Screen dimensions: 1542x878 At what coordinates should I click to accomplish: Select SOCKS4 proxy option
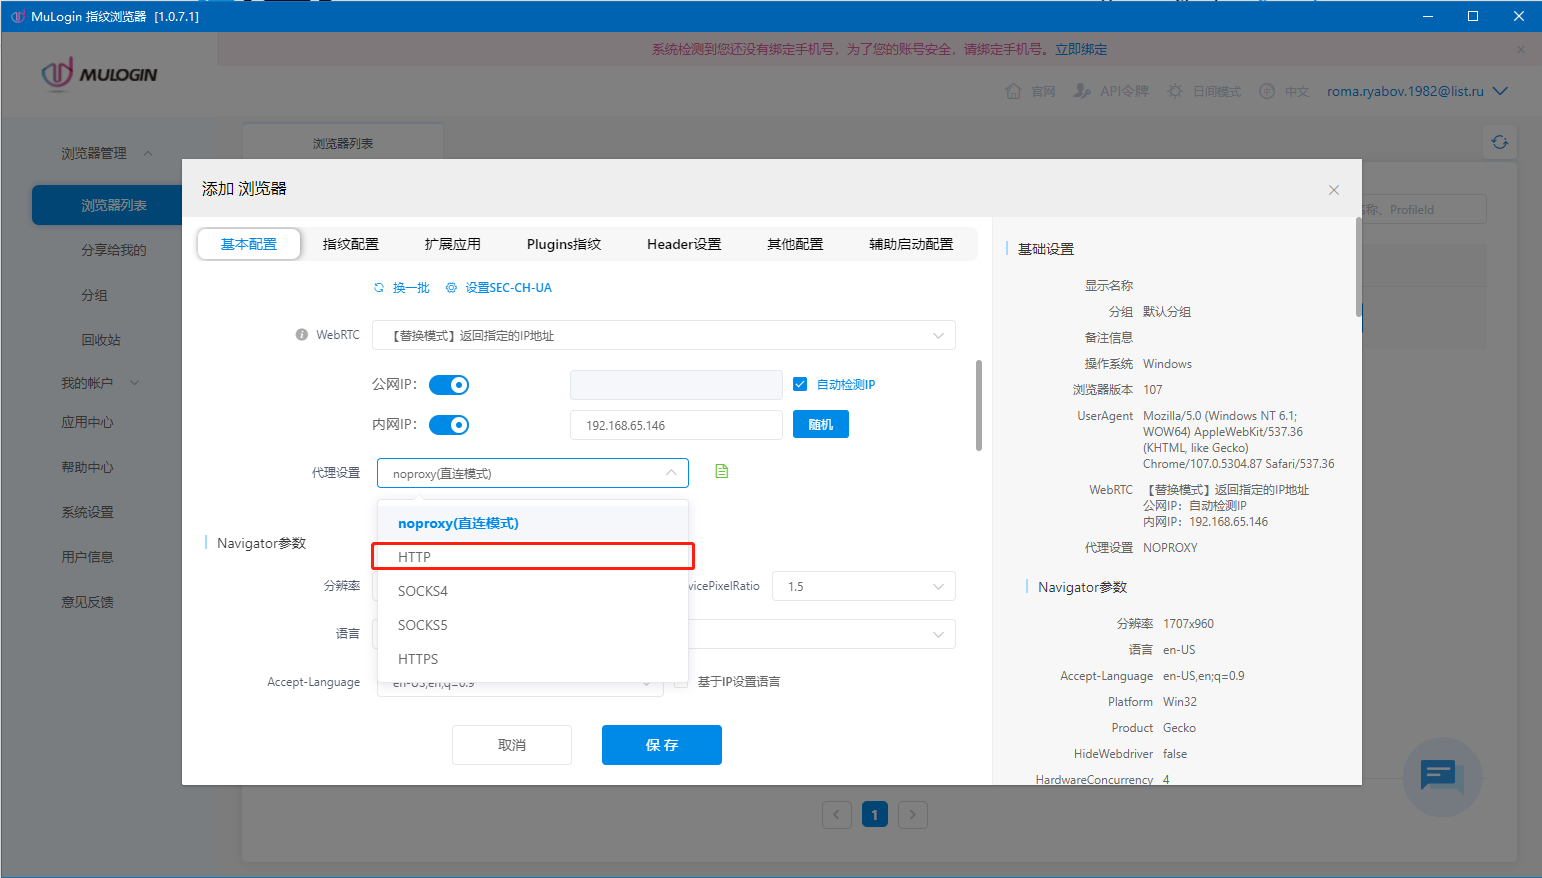point(533,591)
